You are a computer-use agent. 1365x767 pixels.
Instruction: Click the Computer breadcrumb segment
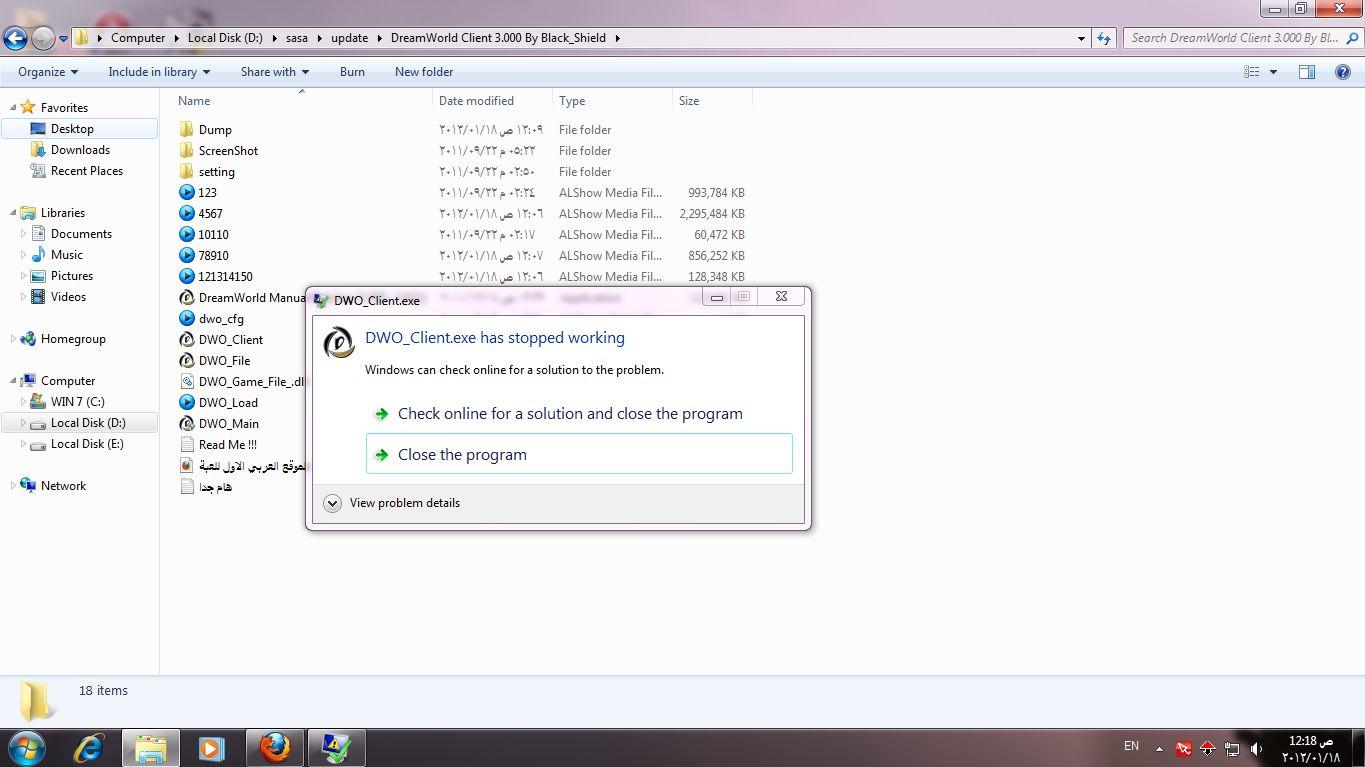coord(138,38)
